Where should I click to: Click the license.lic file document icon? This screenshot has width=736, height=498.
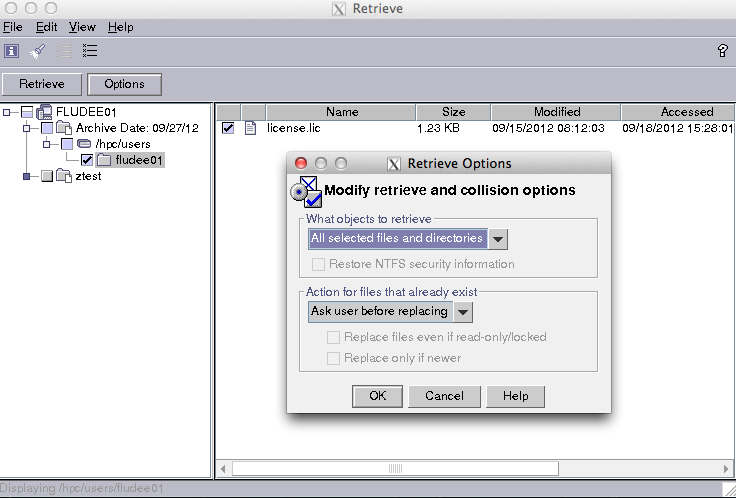click(250, 128)
